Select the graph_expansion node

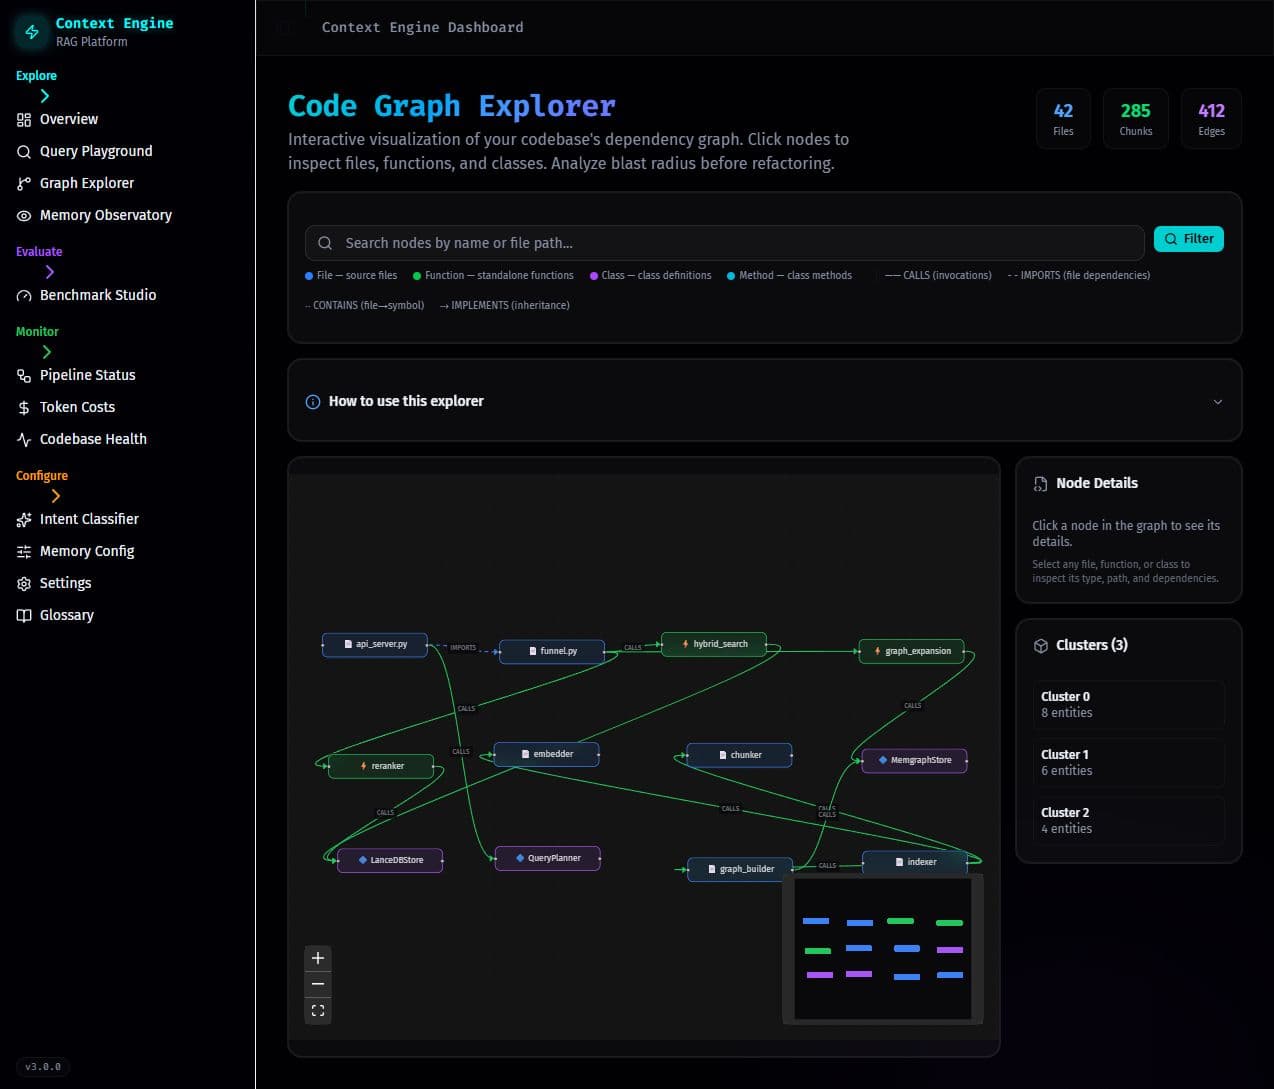tap(911, 651)
